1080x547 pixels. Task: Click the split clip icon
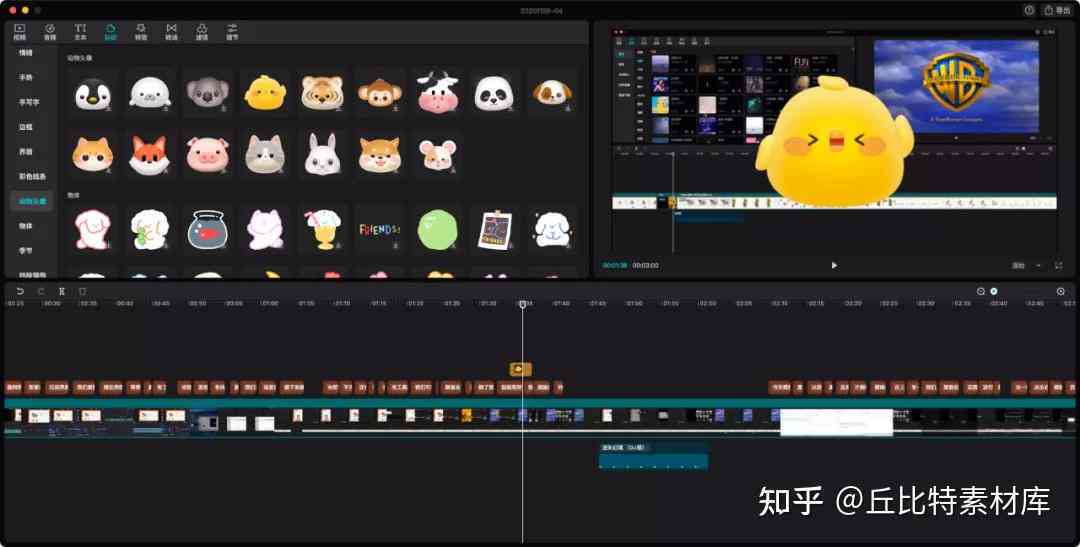(61, 291)
